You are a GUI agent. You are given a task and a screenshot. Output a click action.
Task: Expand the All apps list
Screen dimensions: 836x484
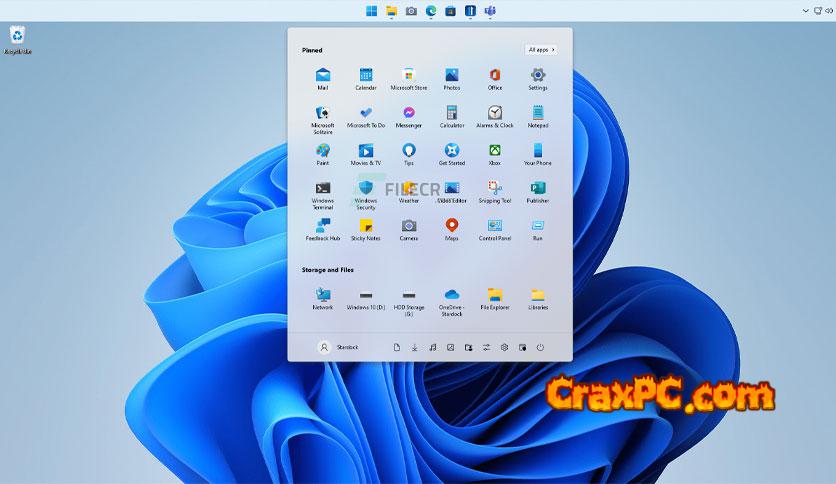coord(540,49)
